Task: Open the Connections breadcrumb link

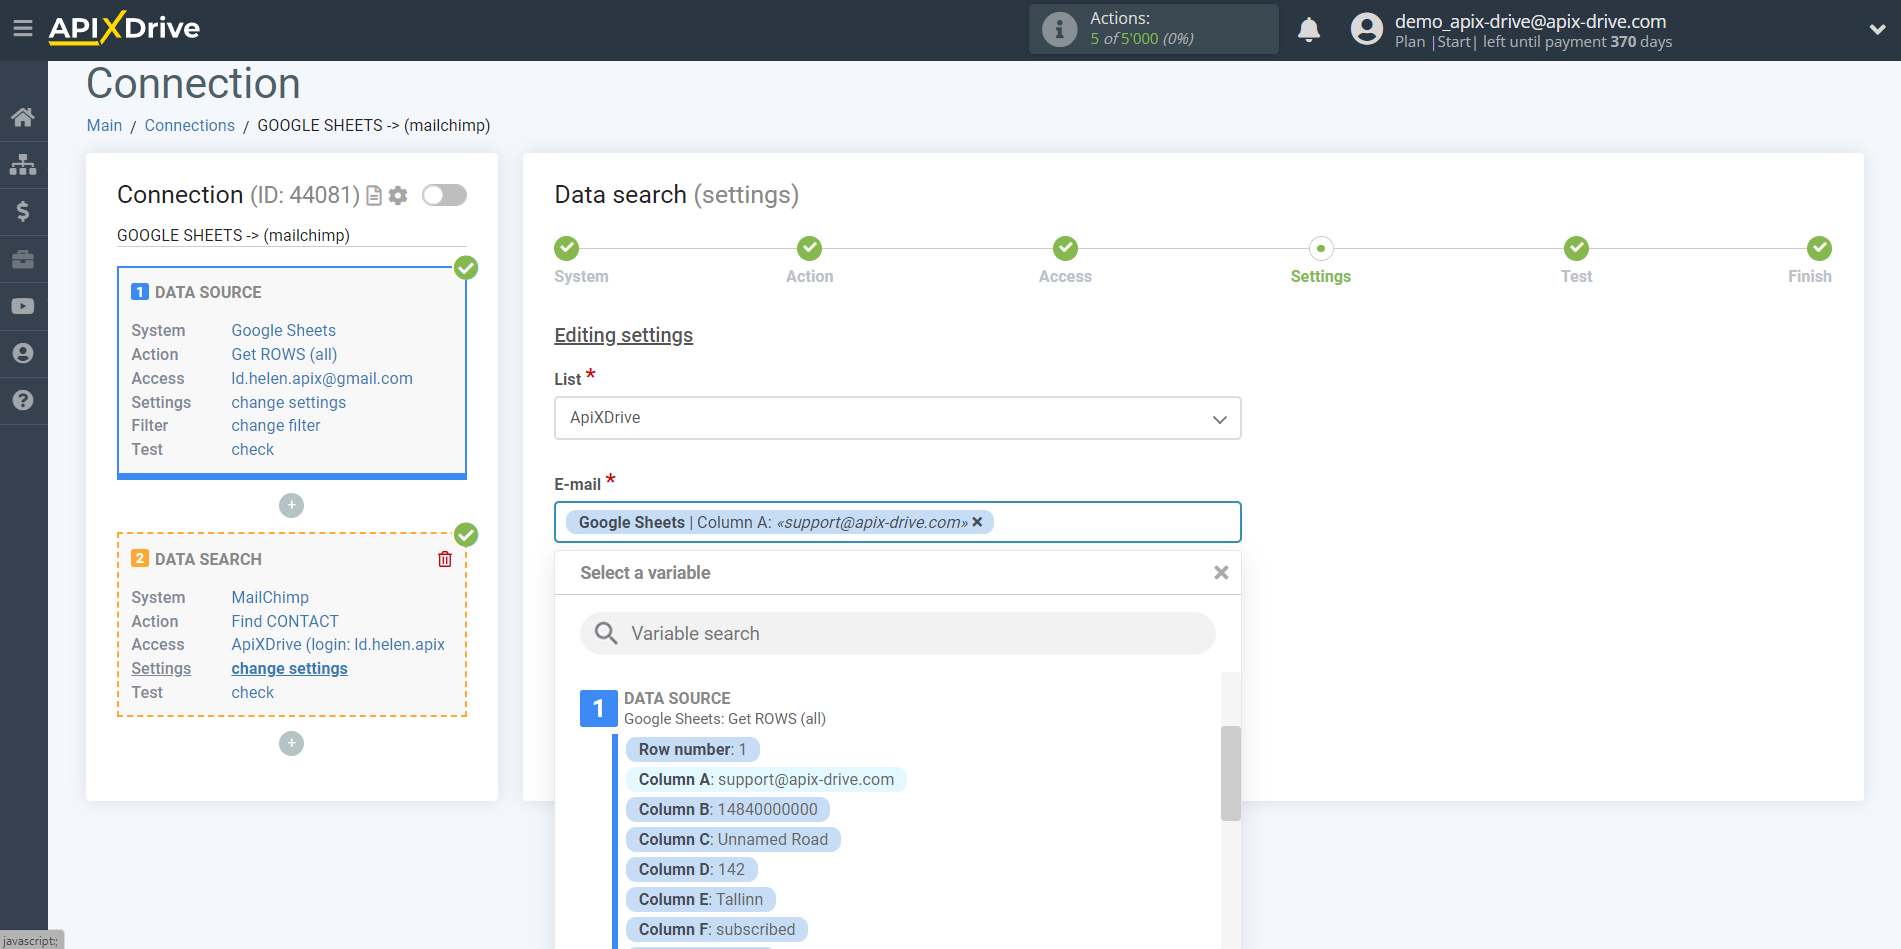Action: coord(189,125)
